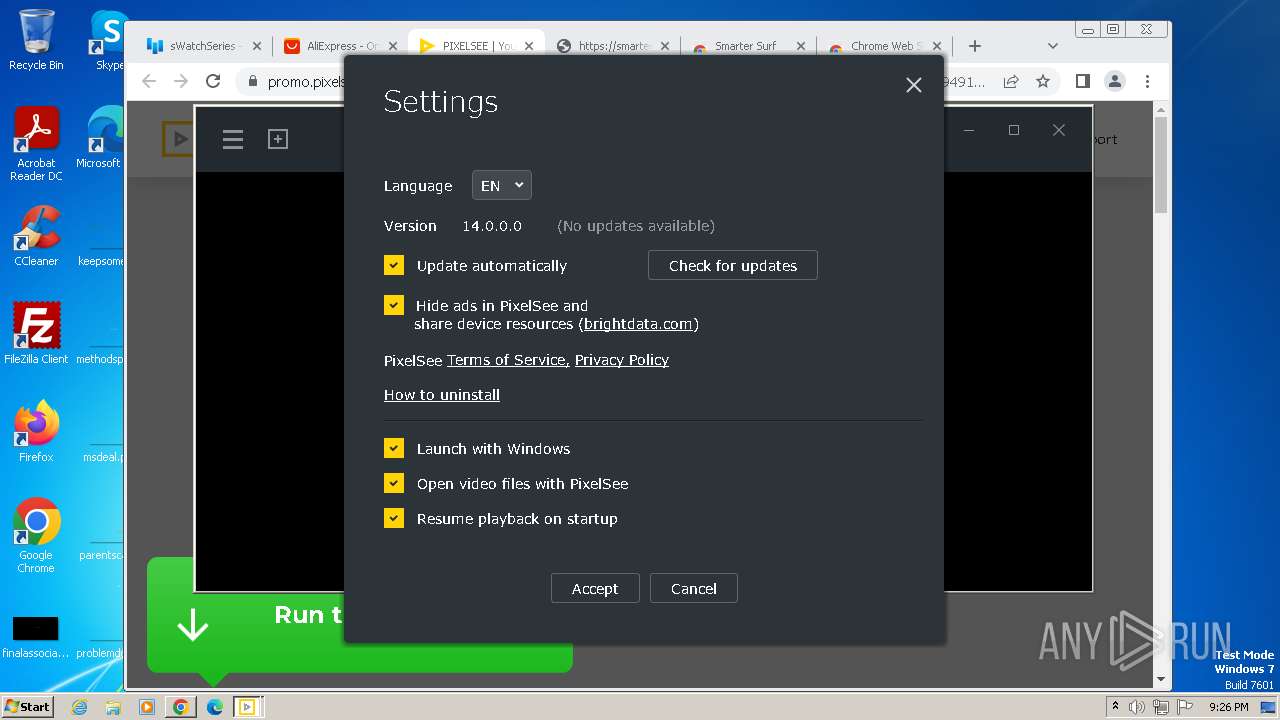Click the green Run download button
The height and width of the screenshot is (720, 1280).
click(x=359, y=615)
